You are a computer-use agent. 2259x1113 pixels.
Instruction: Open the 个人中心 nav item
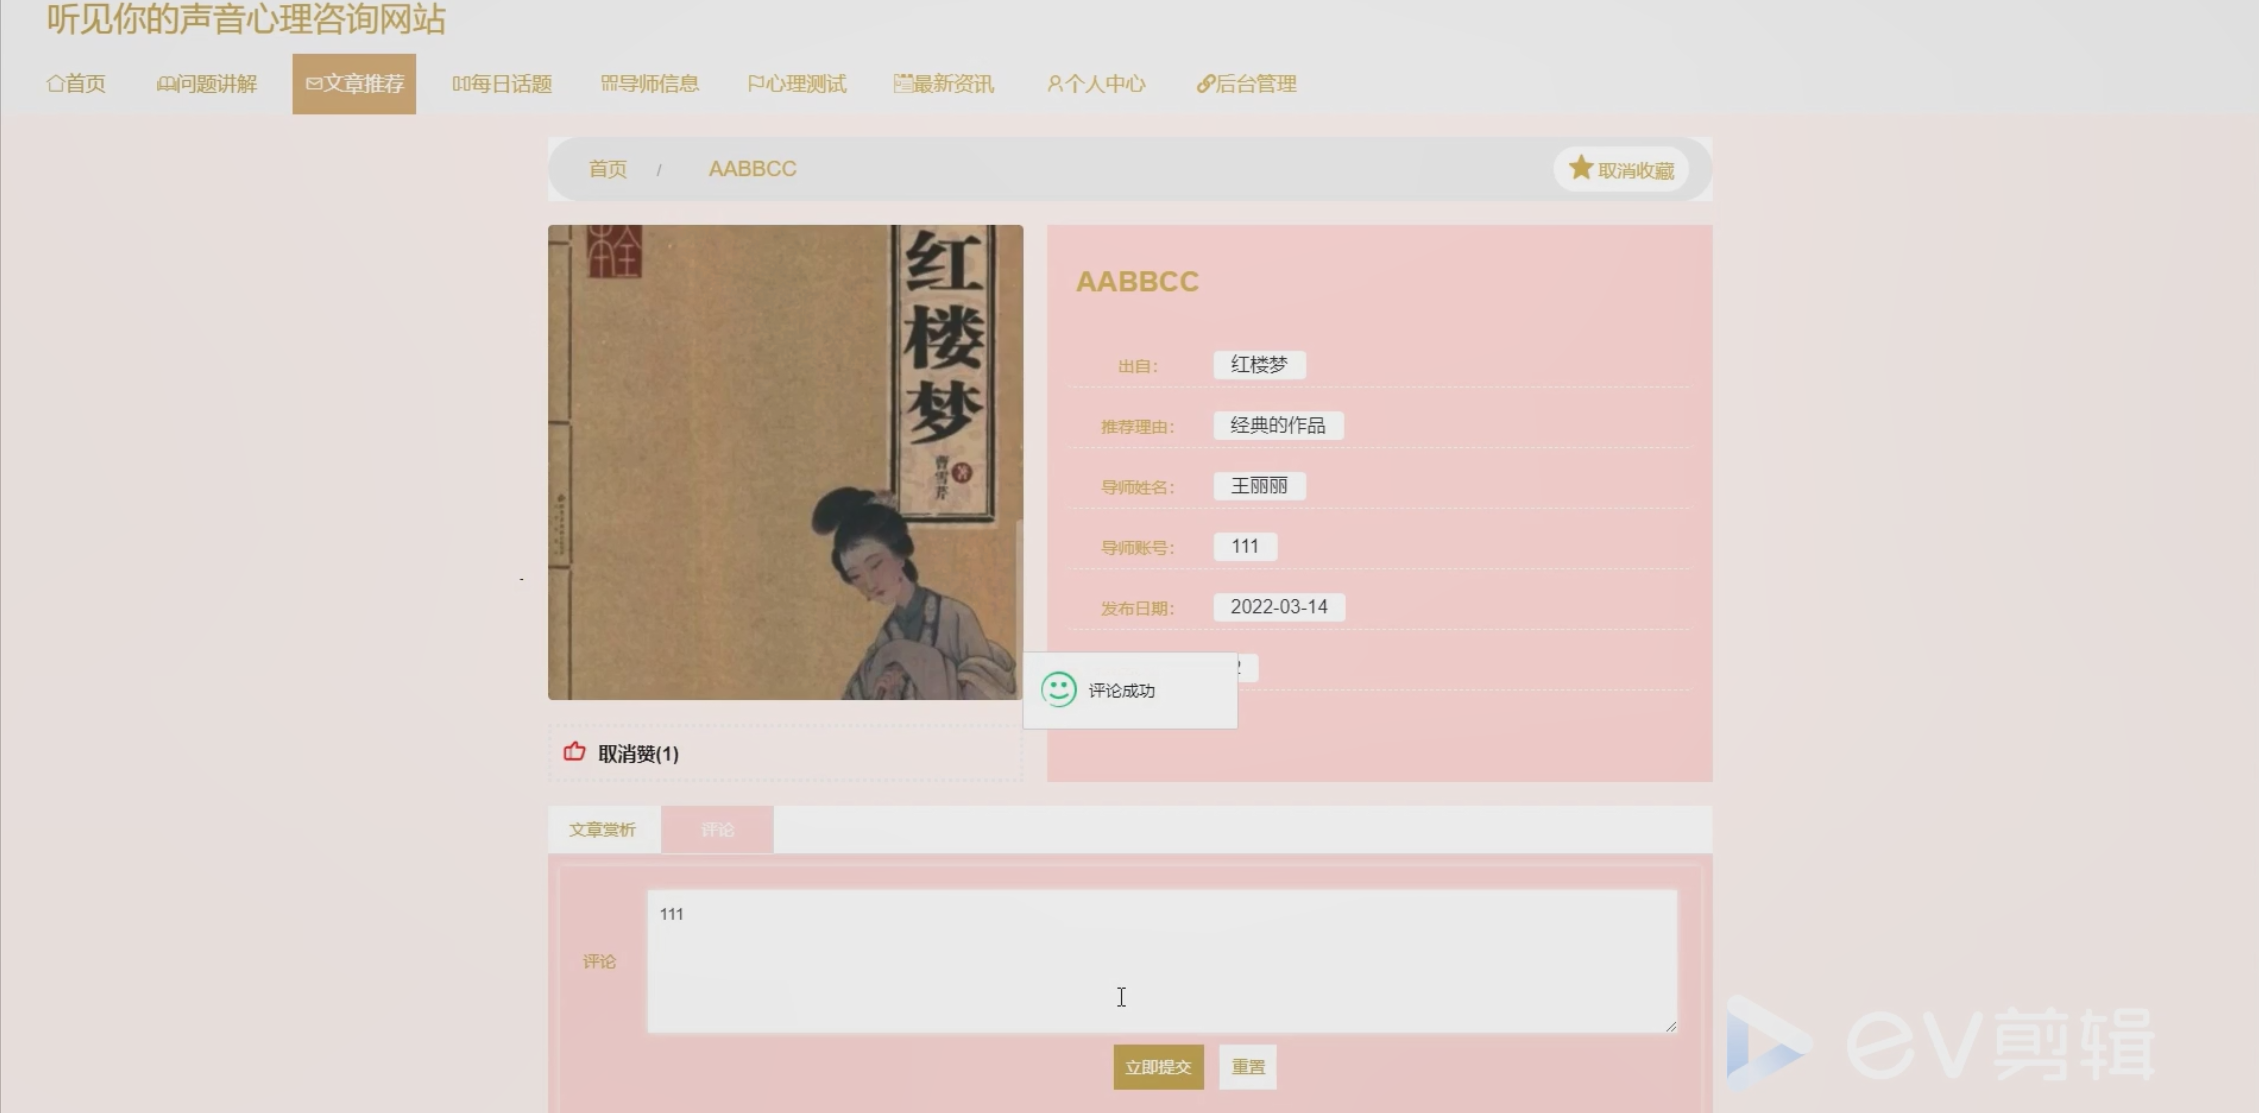tap(1096, 84)
